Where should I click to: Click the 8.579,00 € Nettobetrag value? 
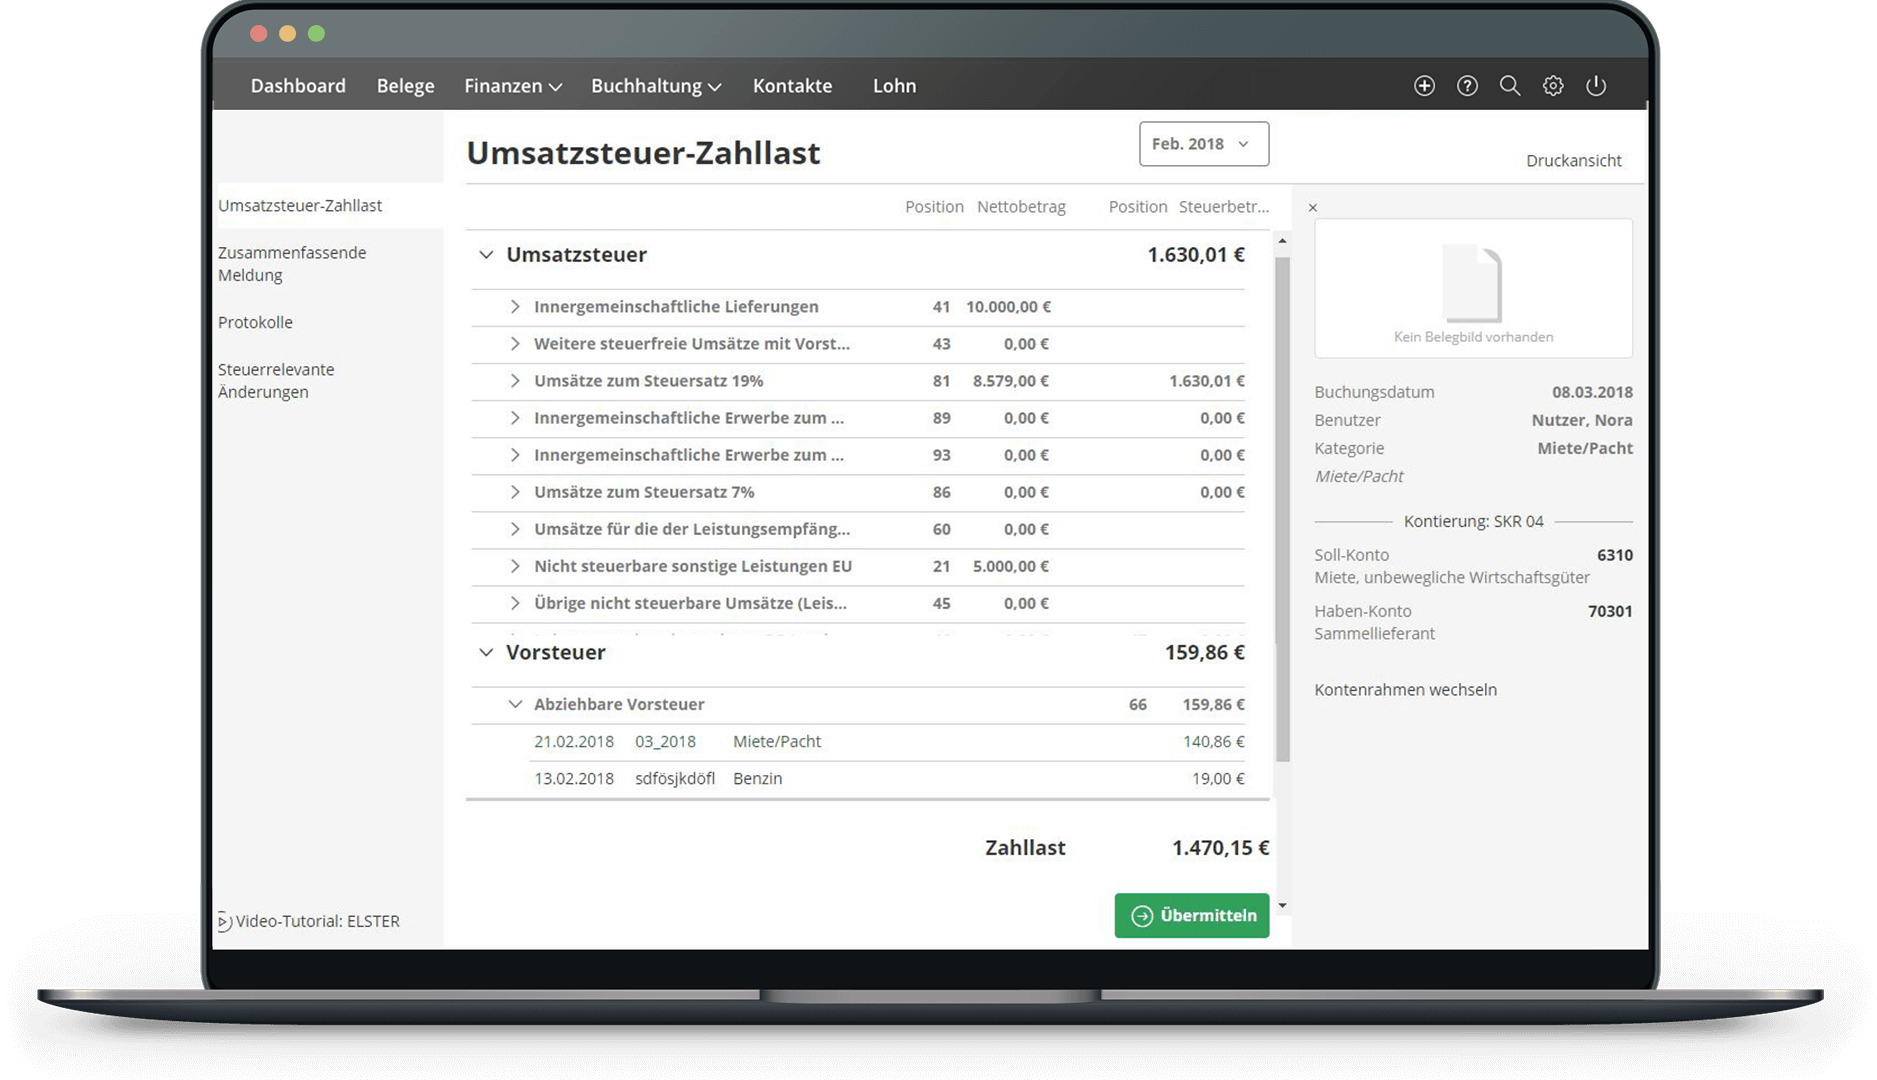[1011, 381]
